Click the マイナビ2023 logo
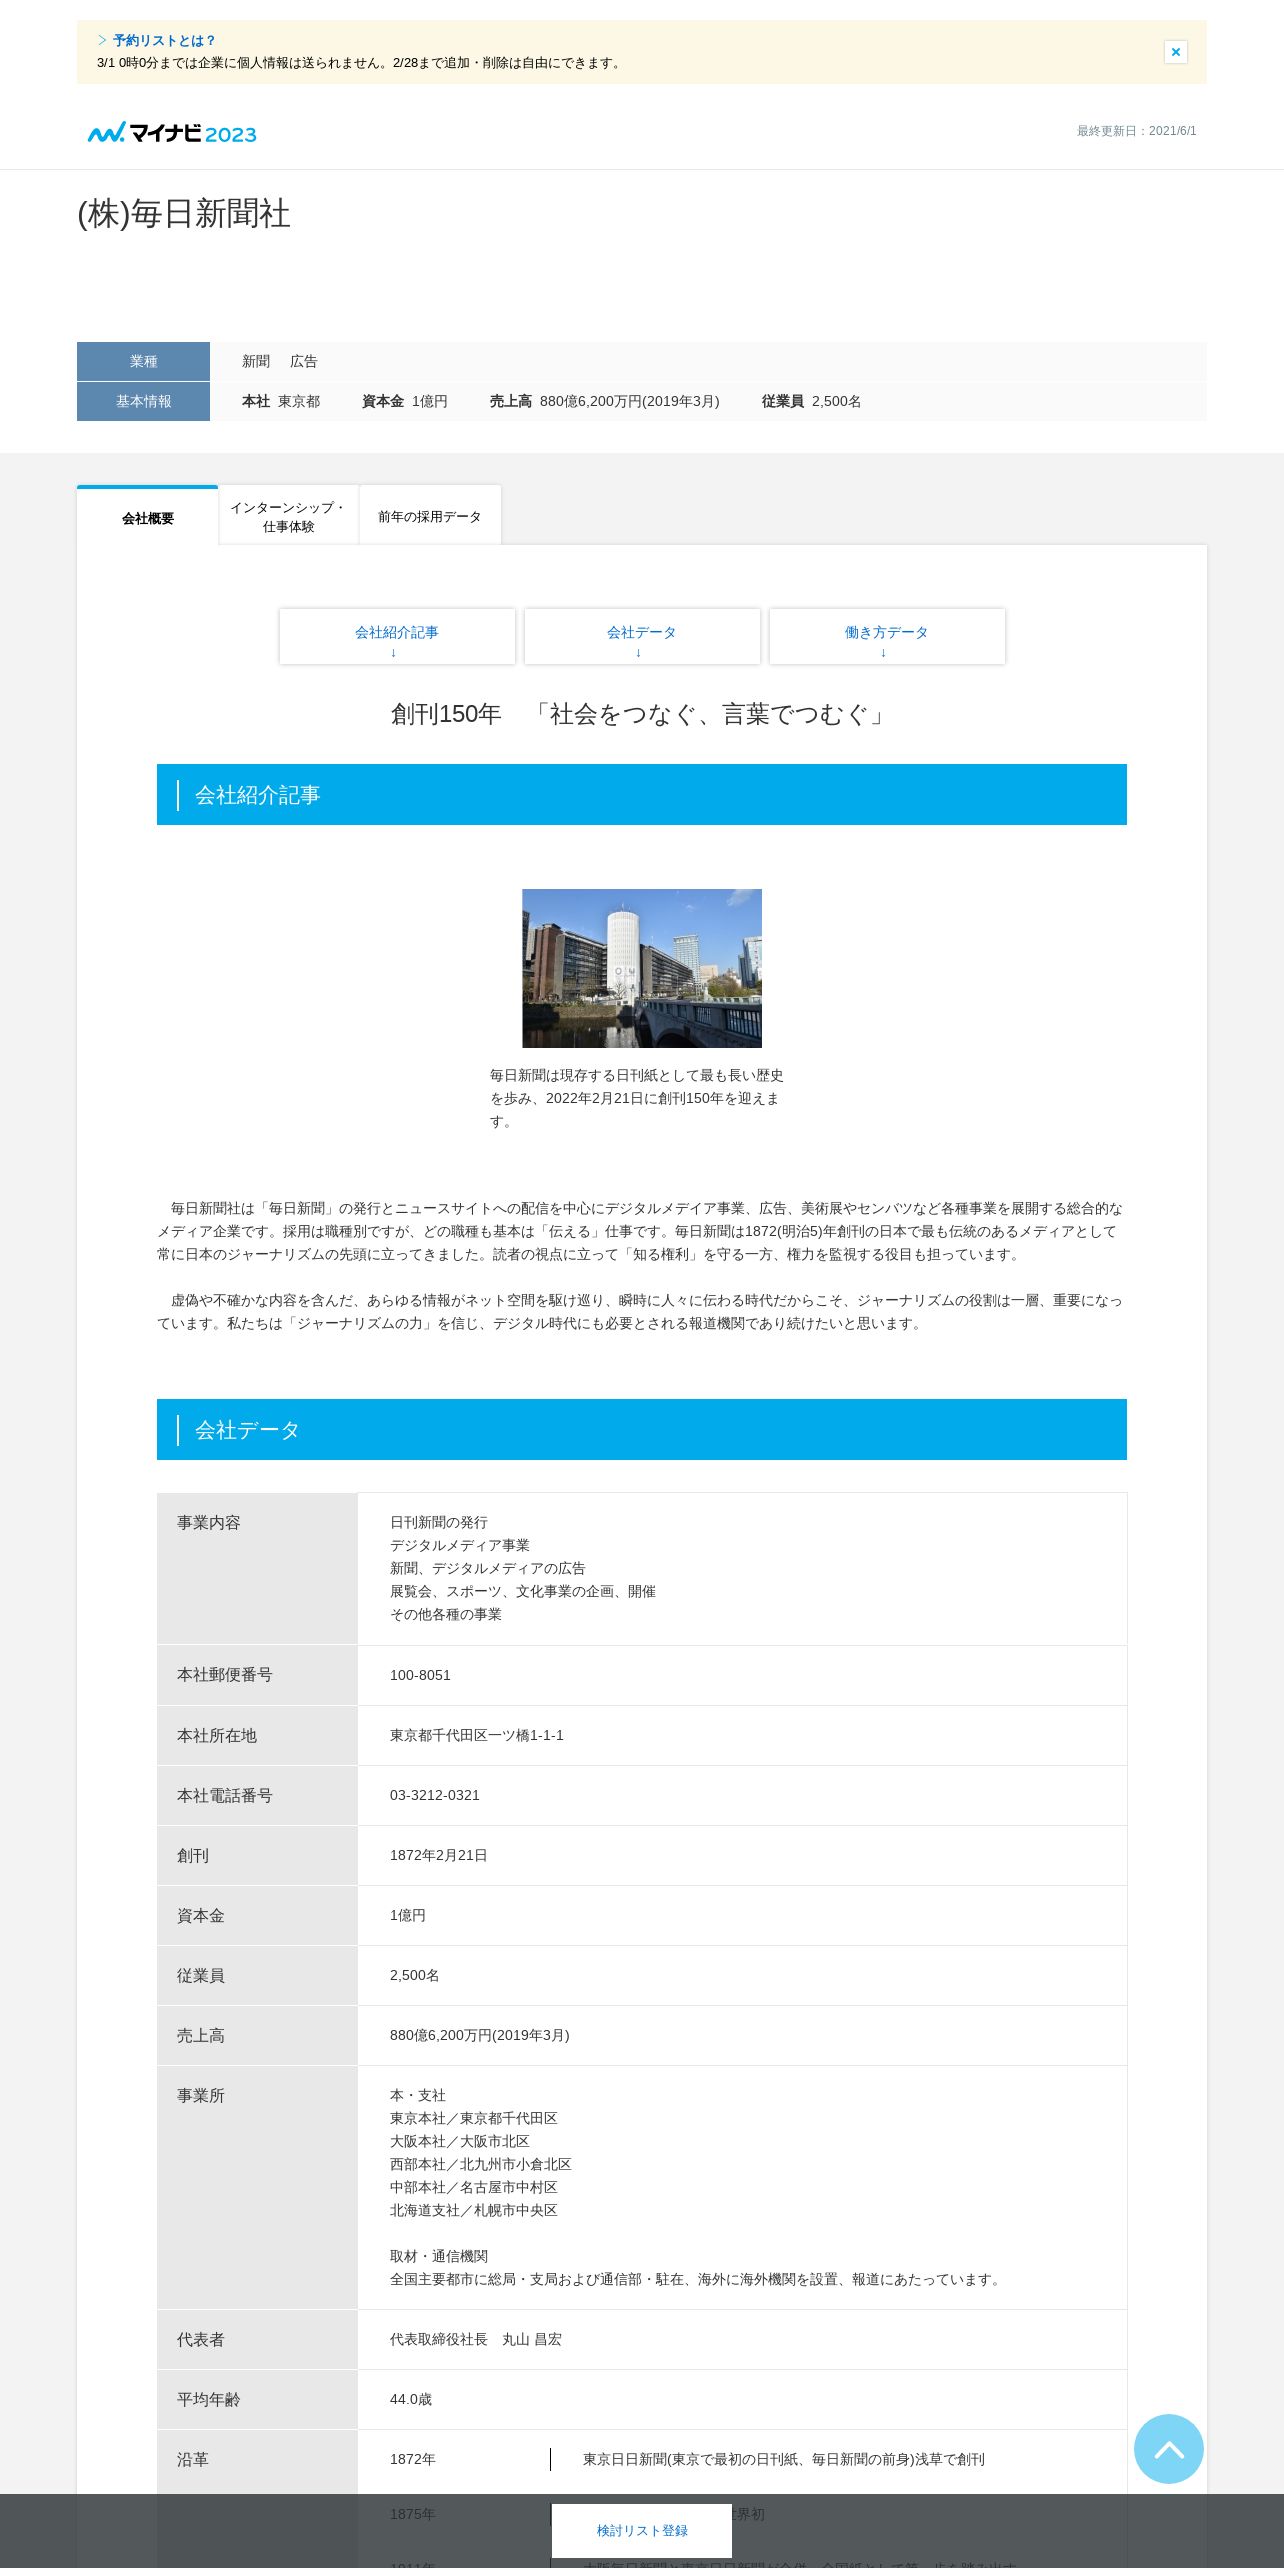This screenshot has width=1284, height=2568. pos(172,133)
